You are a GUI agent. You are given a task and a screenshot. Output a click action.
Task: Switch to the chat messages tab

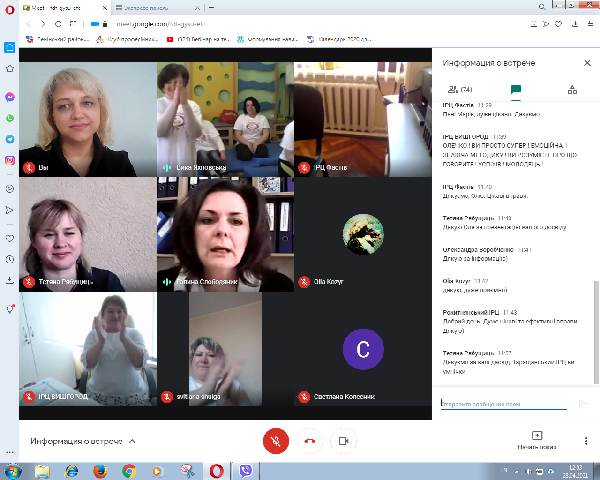pos(515,89)
